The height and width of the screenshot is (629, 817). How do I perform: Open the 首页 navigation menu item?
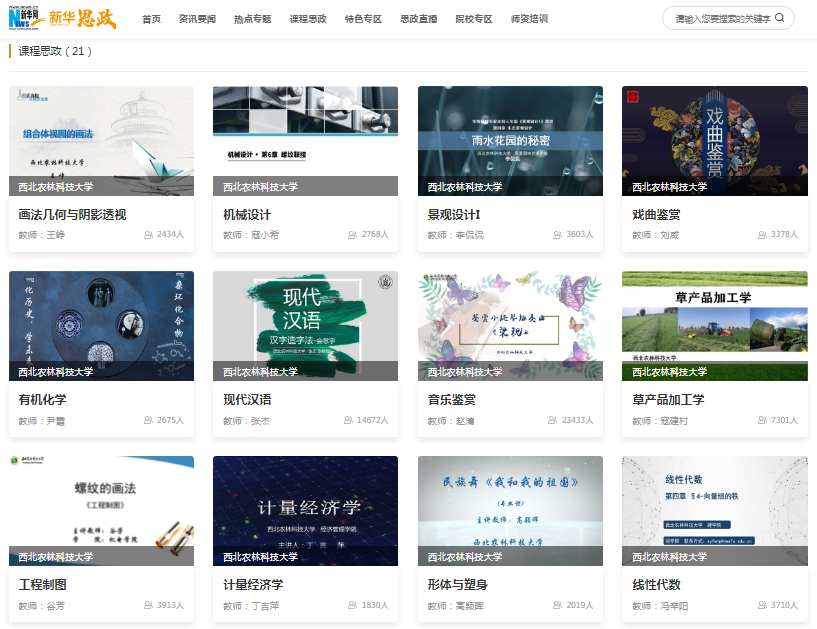click(x=151, y=19)
